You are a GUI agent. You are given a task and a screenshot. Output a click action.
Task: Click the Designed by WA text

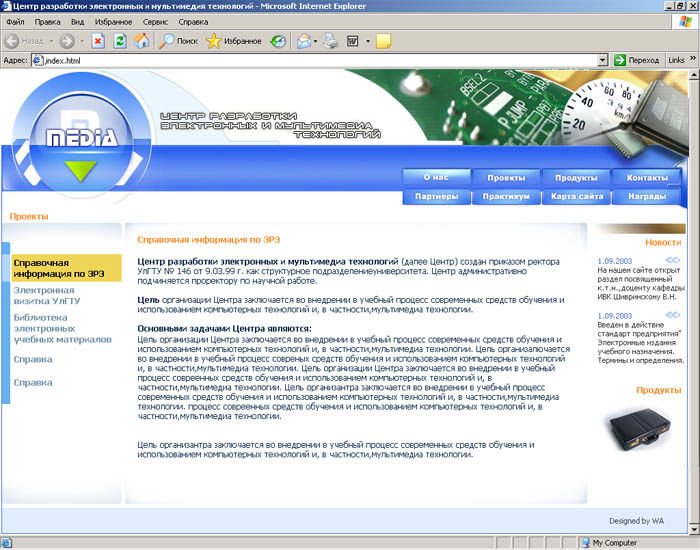(x=636, y=521)
